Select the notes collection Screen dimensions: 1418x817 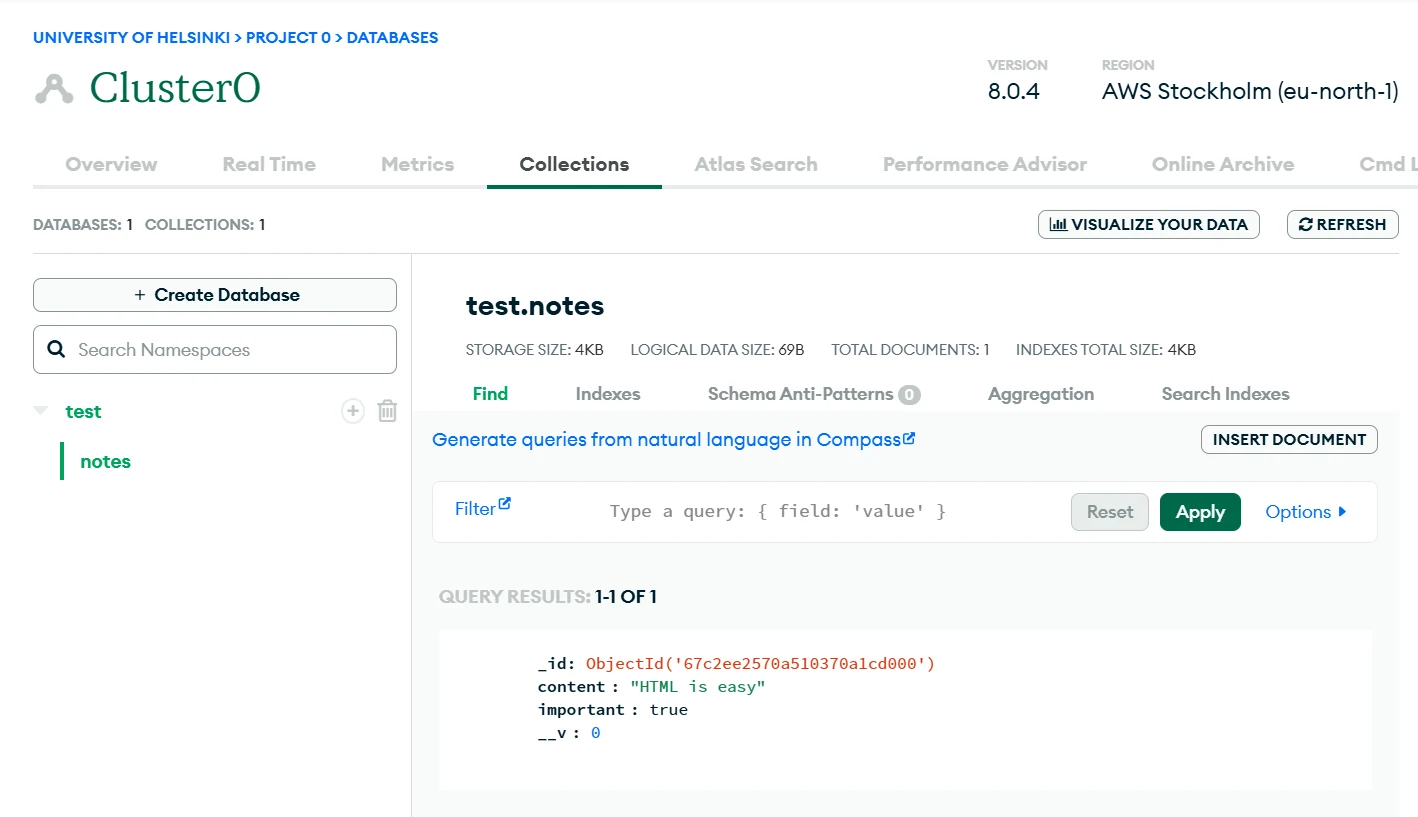105,462
